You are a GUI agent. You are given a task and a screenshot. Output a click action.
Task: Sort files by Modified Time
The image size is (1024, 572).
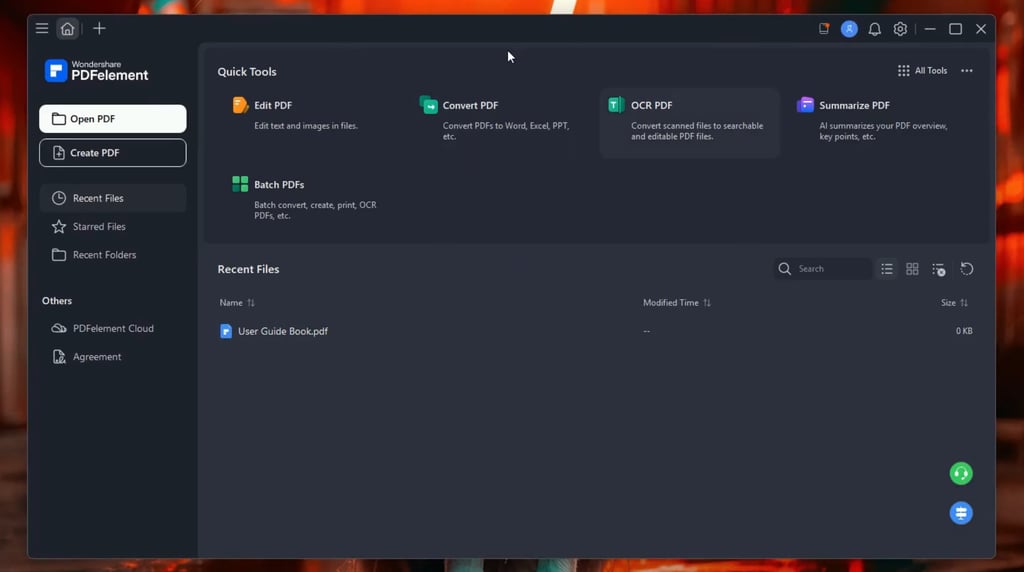pos(677,303)
